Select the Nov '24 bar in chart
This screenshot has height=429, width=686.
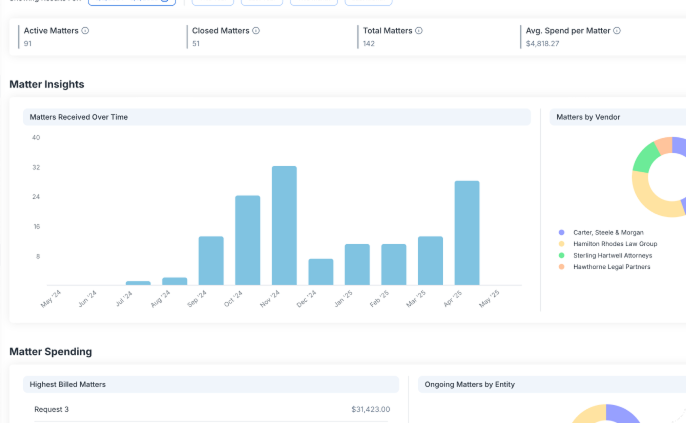pos(284,226)
